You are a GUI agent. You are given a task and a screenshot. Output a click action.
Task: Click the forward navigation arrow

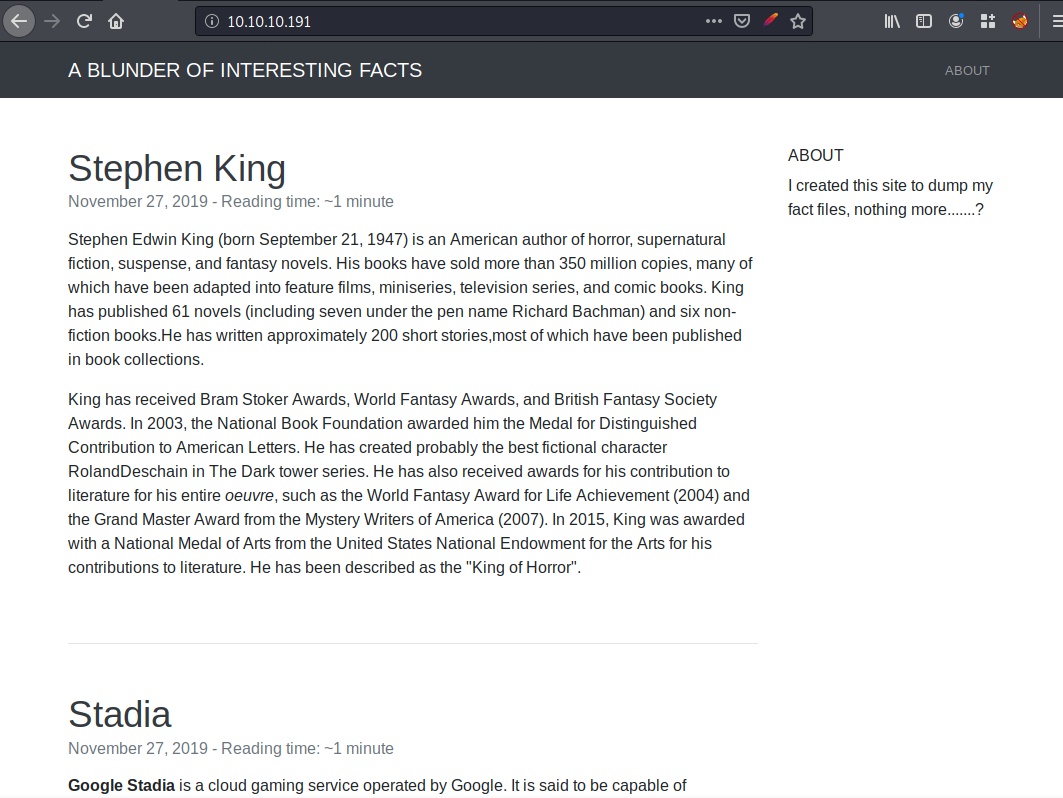pyautogui.click(x=52, y=21)
